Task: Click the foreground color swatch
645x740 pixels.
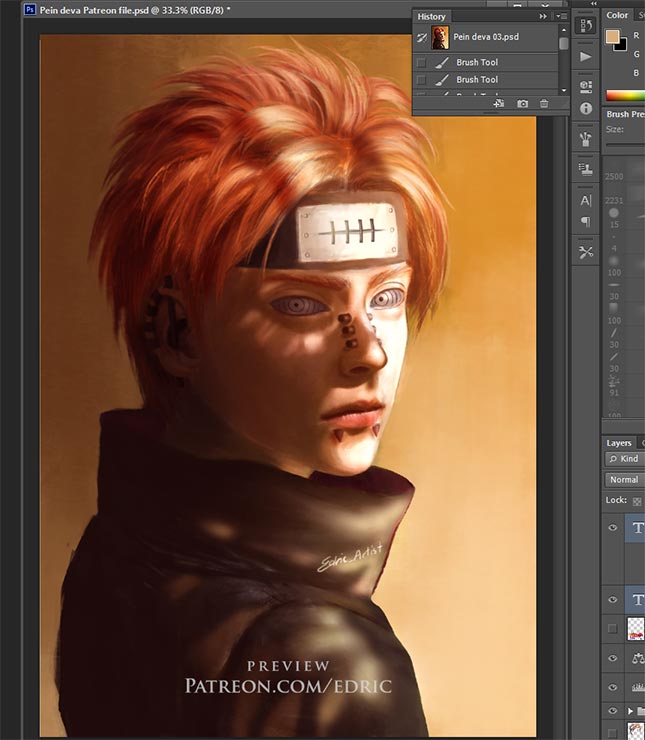Action: [612, 37]
